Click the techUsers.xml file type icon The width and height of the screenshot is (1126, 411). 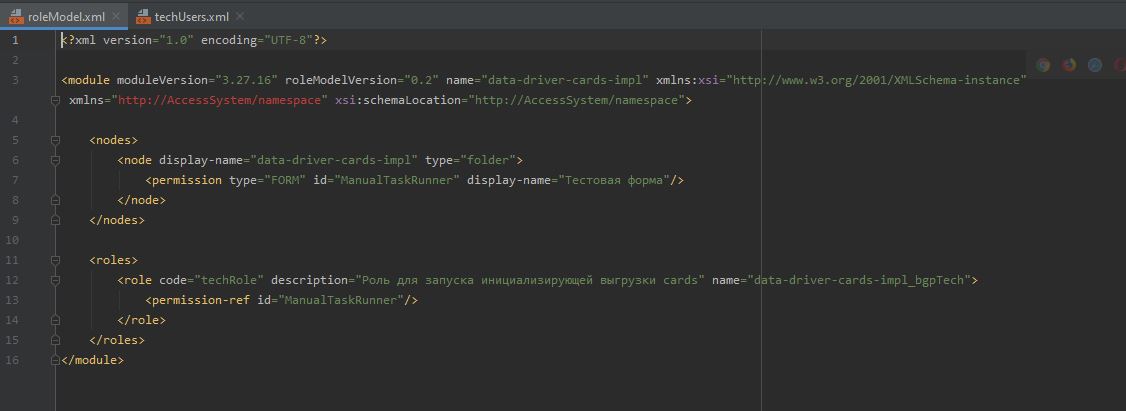[x=143, y=17]
